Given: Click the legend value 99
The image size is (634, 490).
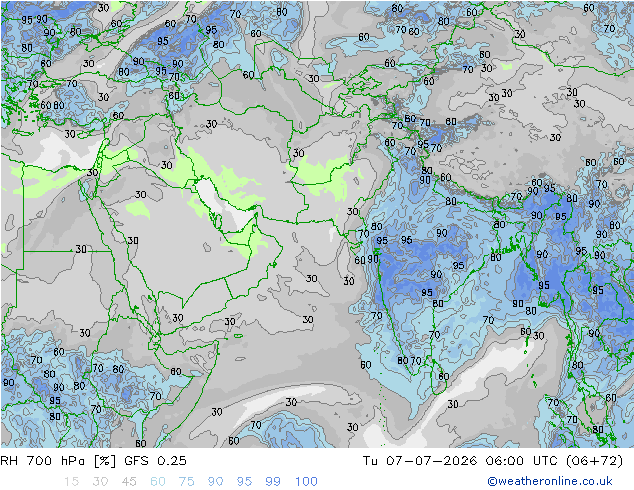Looking at the screenshot, I should tap(273, 482).
